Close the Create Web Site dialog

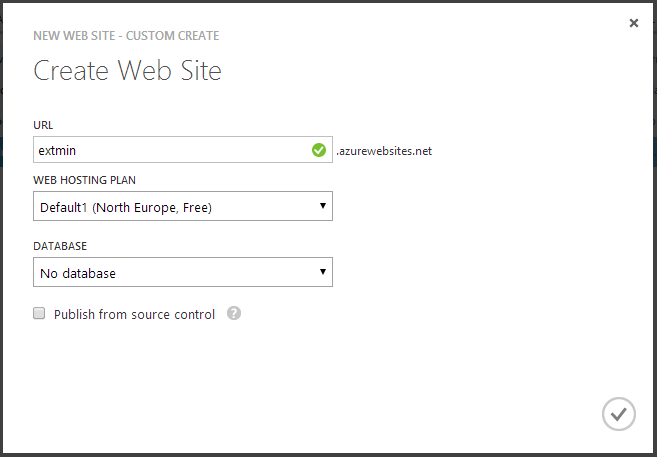634,23
